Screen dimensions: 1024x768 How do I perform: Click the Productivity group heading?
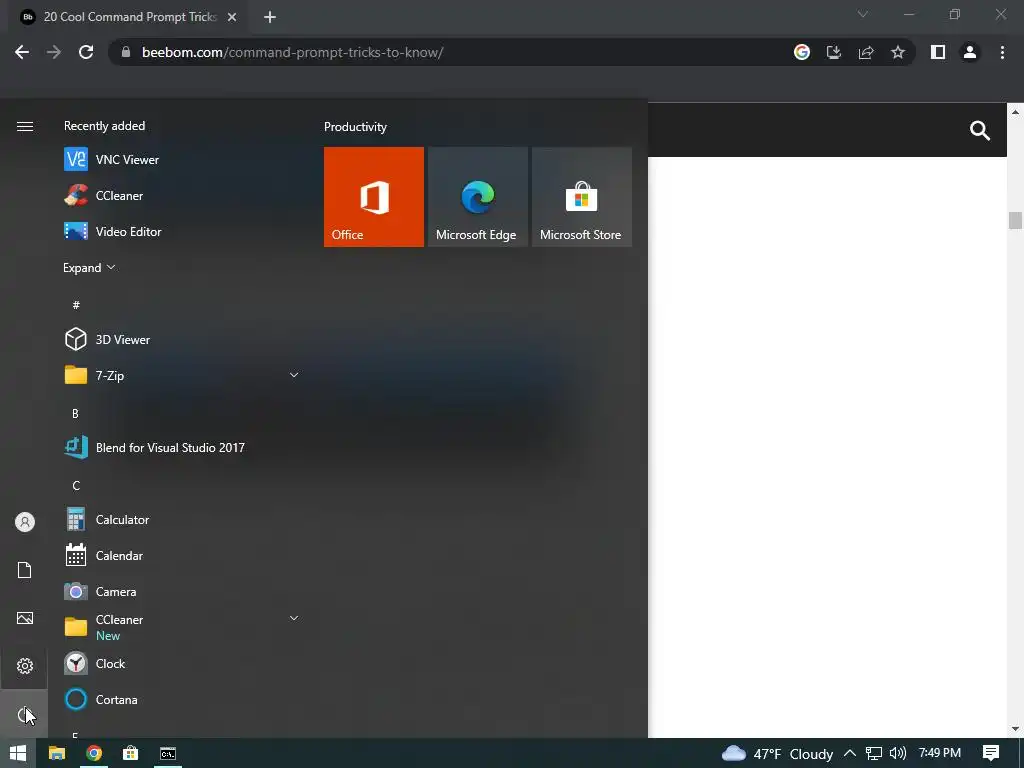(x=355, y=127)
